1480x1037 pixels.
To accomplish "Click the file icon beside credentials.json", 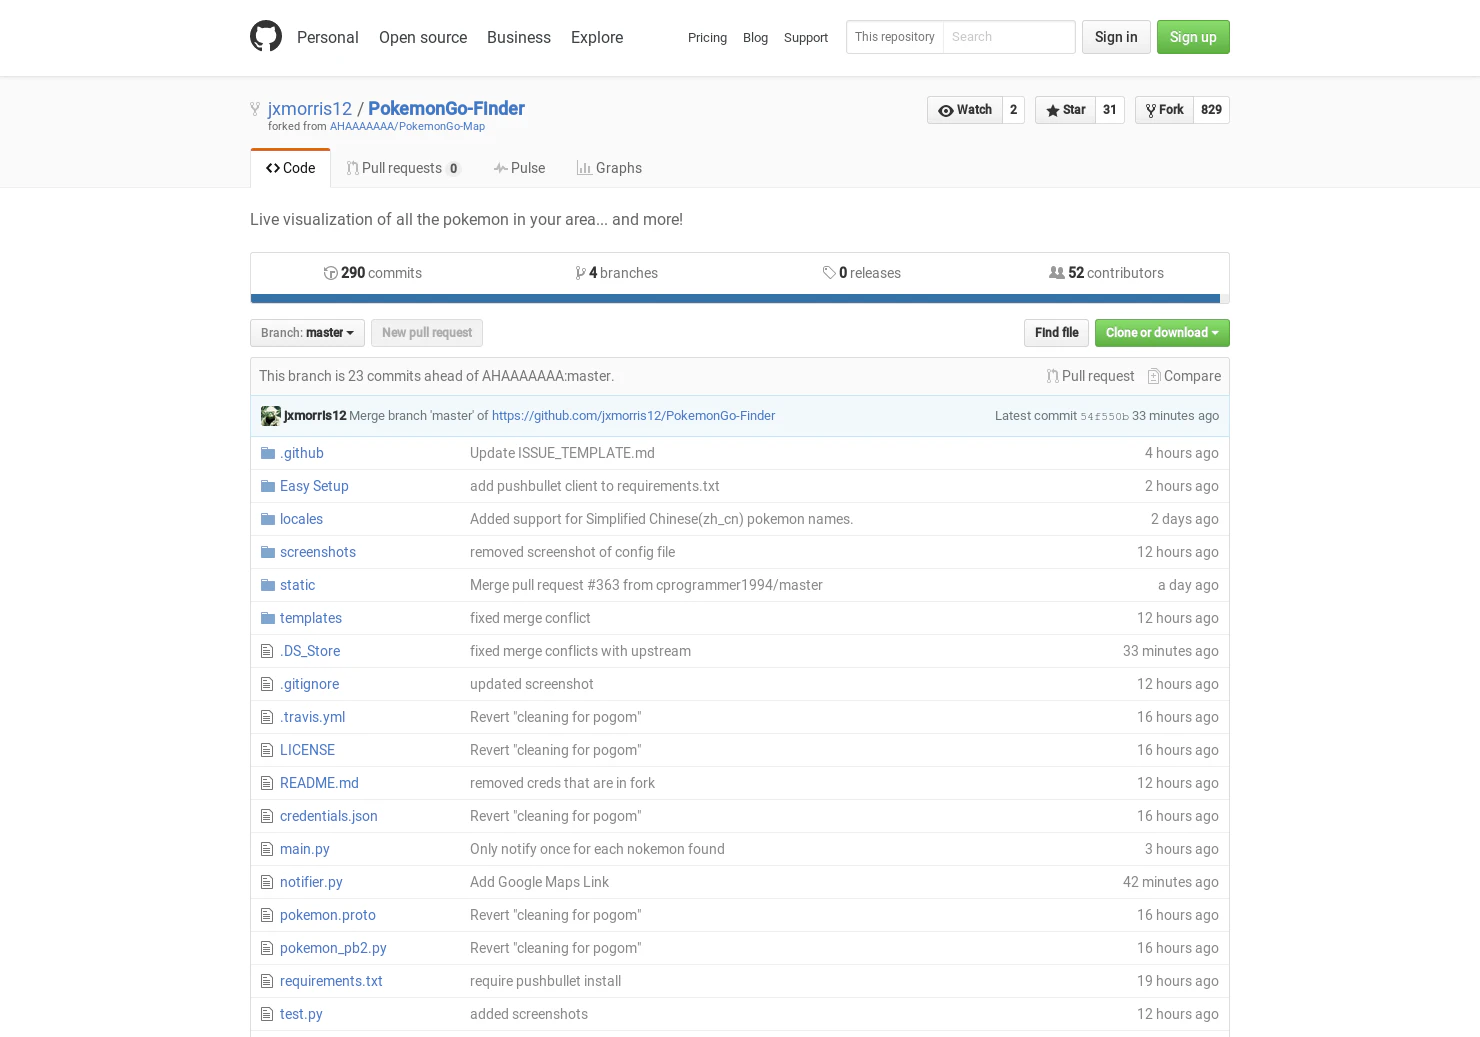I will click(267, 816).
